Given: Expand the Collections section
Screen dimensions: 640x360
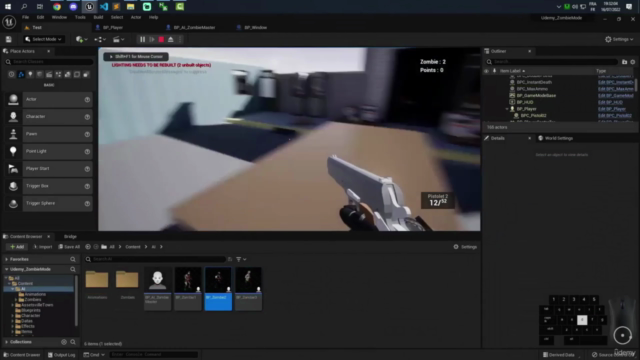Looking at the screenshot, I should 7,342.
